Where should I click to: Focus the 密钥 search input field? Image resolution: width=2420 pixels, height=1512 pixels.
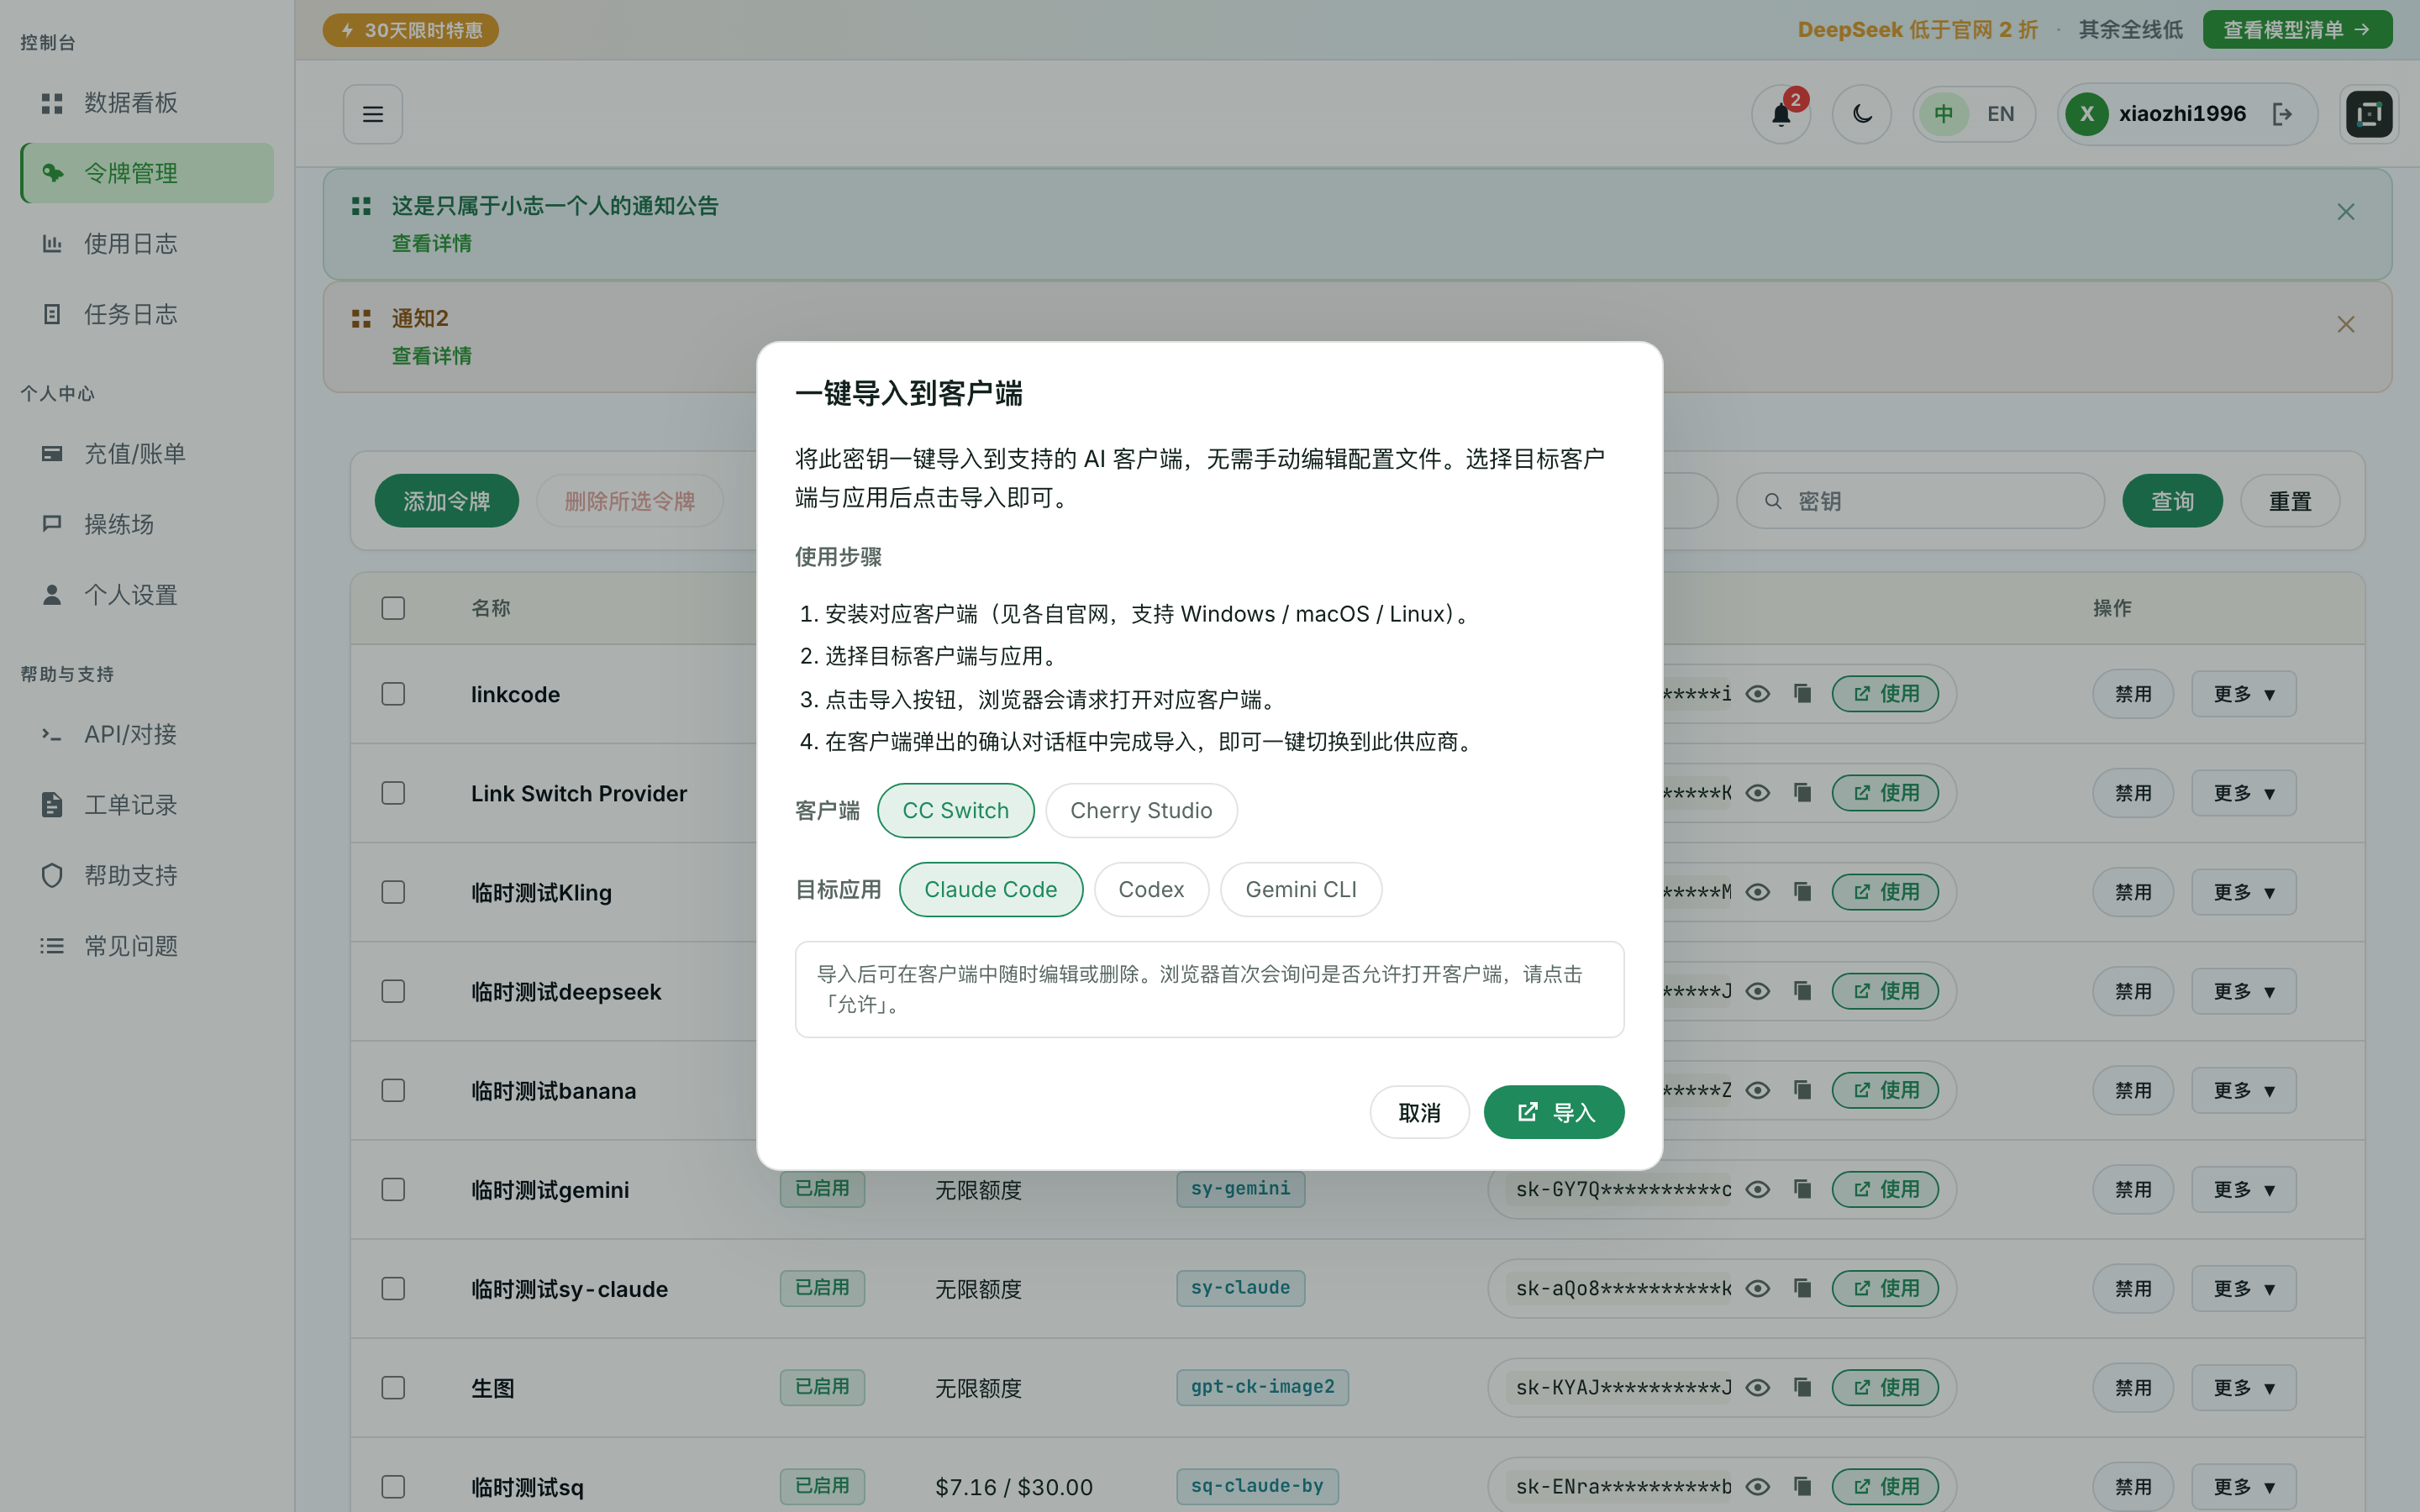[1920, 501]
